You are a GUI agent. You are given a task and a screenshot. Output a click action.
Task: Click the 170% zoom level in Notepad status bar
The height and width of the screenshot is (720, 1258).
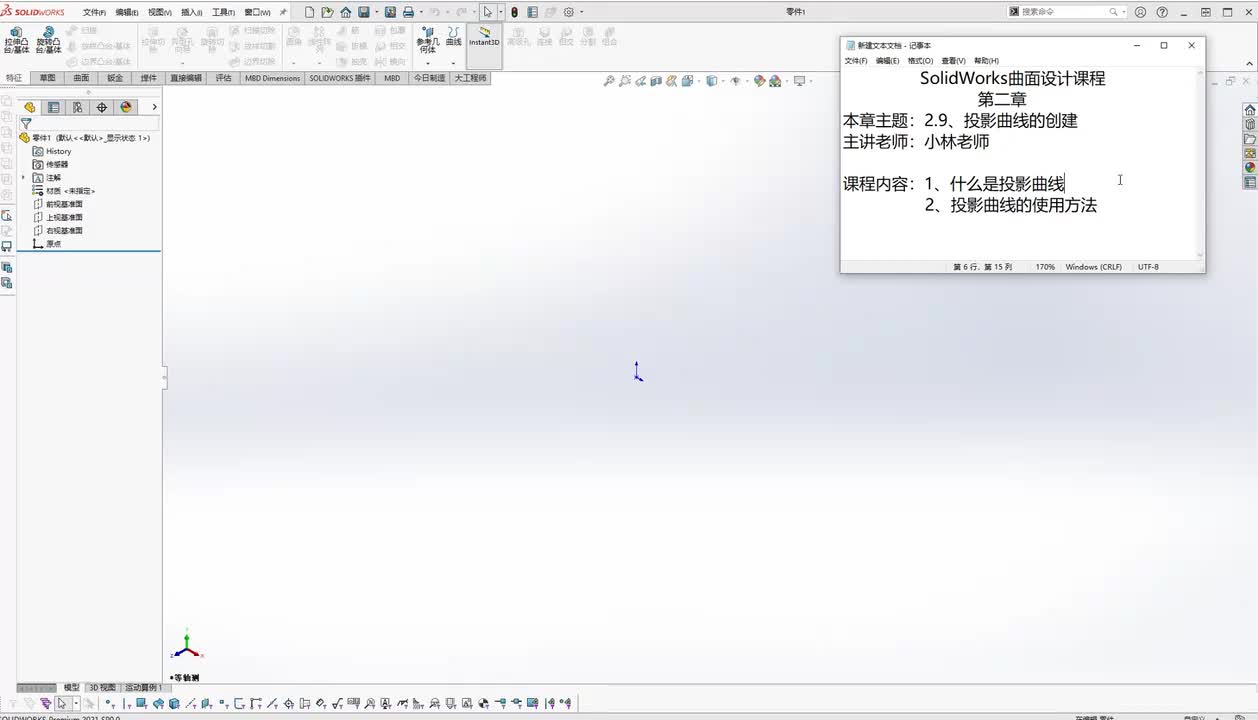[1045, 267]
